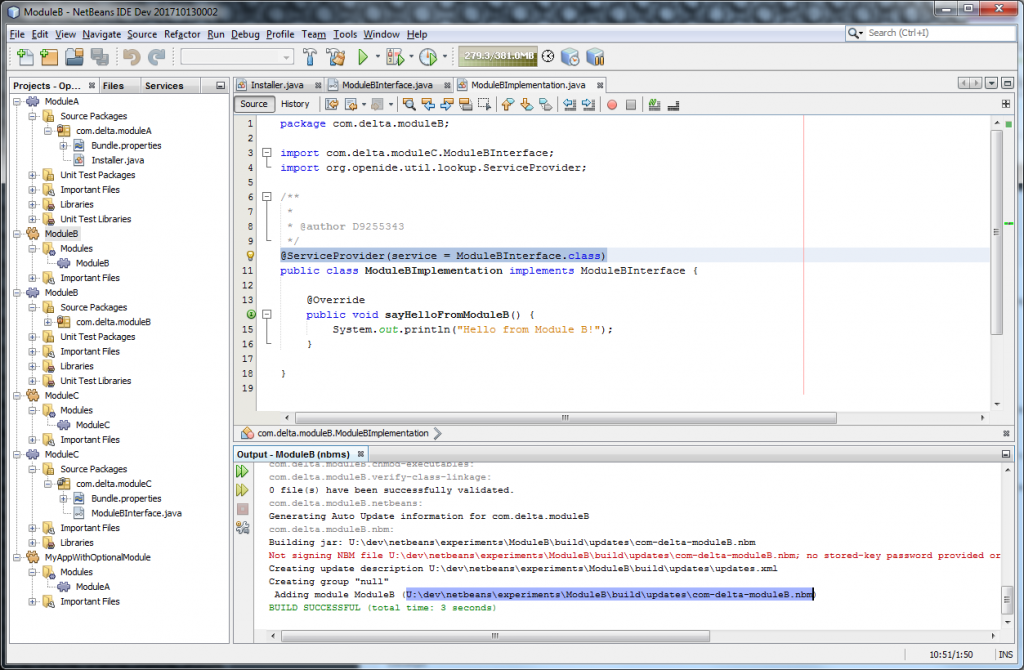This screenshot has width=1024, height=670.
Task: Click the clock icon beside memory bar
Action: (548, 56)
